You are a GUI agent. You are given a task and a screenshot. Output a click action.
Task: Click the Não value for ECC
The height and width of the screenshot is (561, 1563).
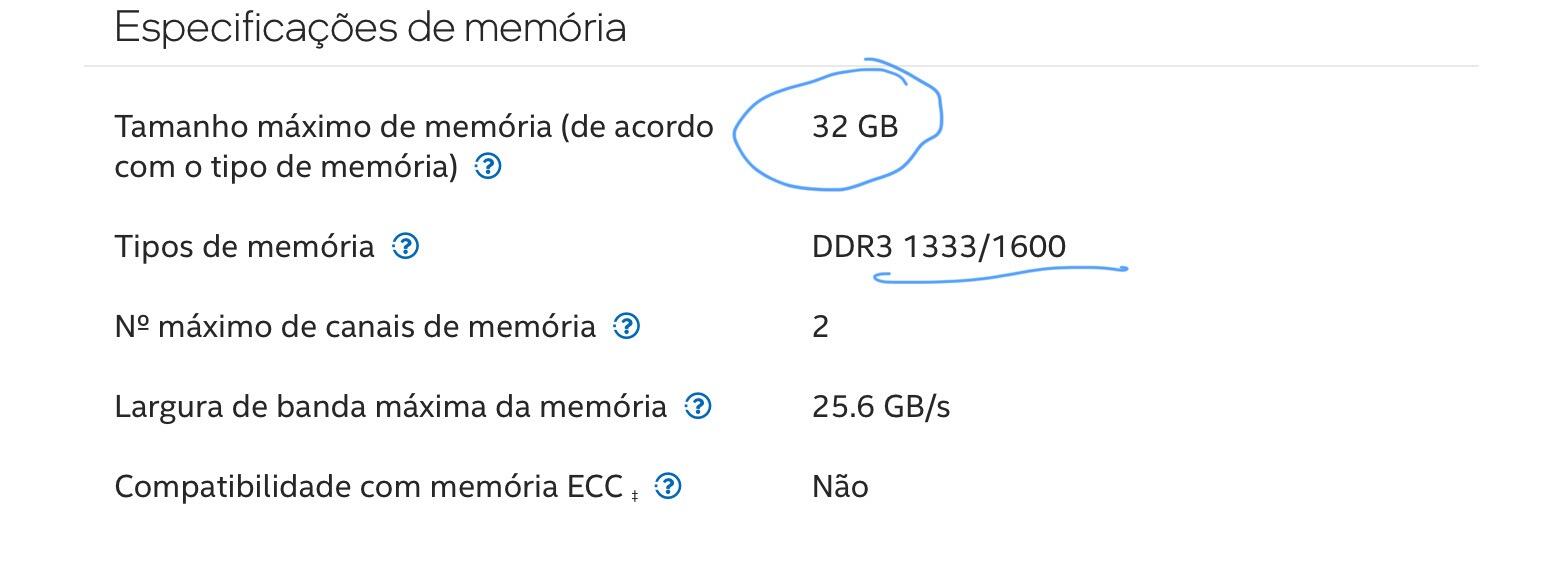click(840, 486)
